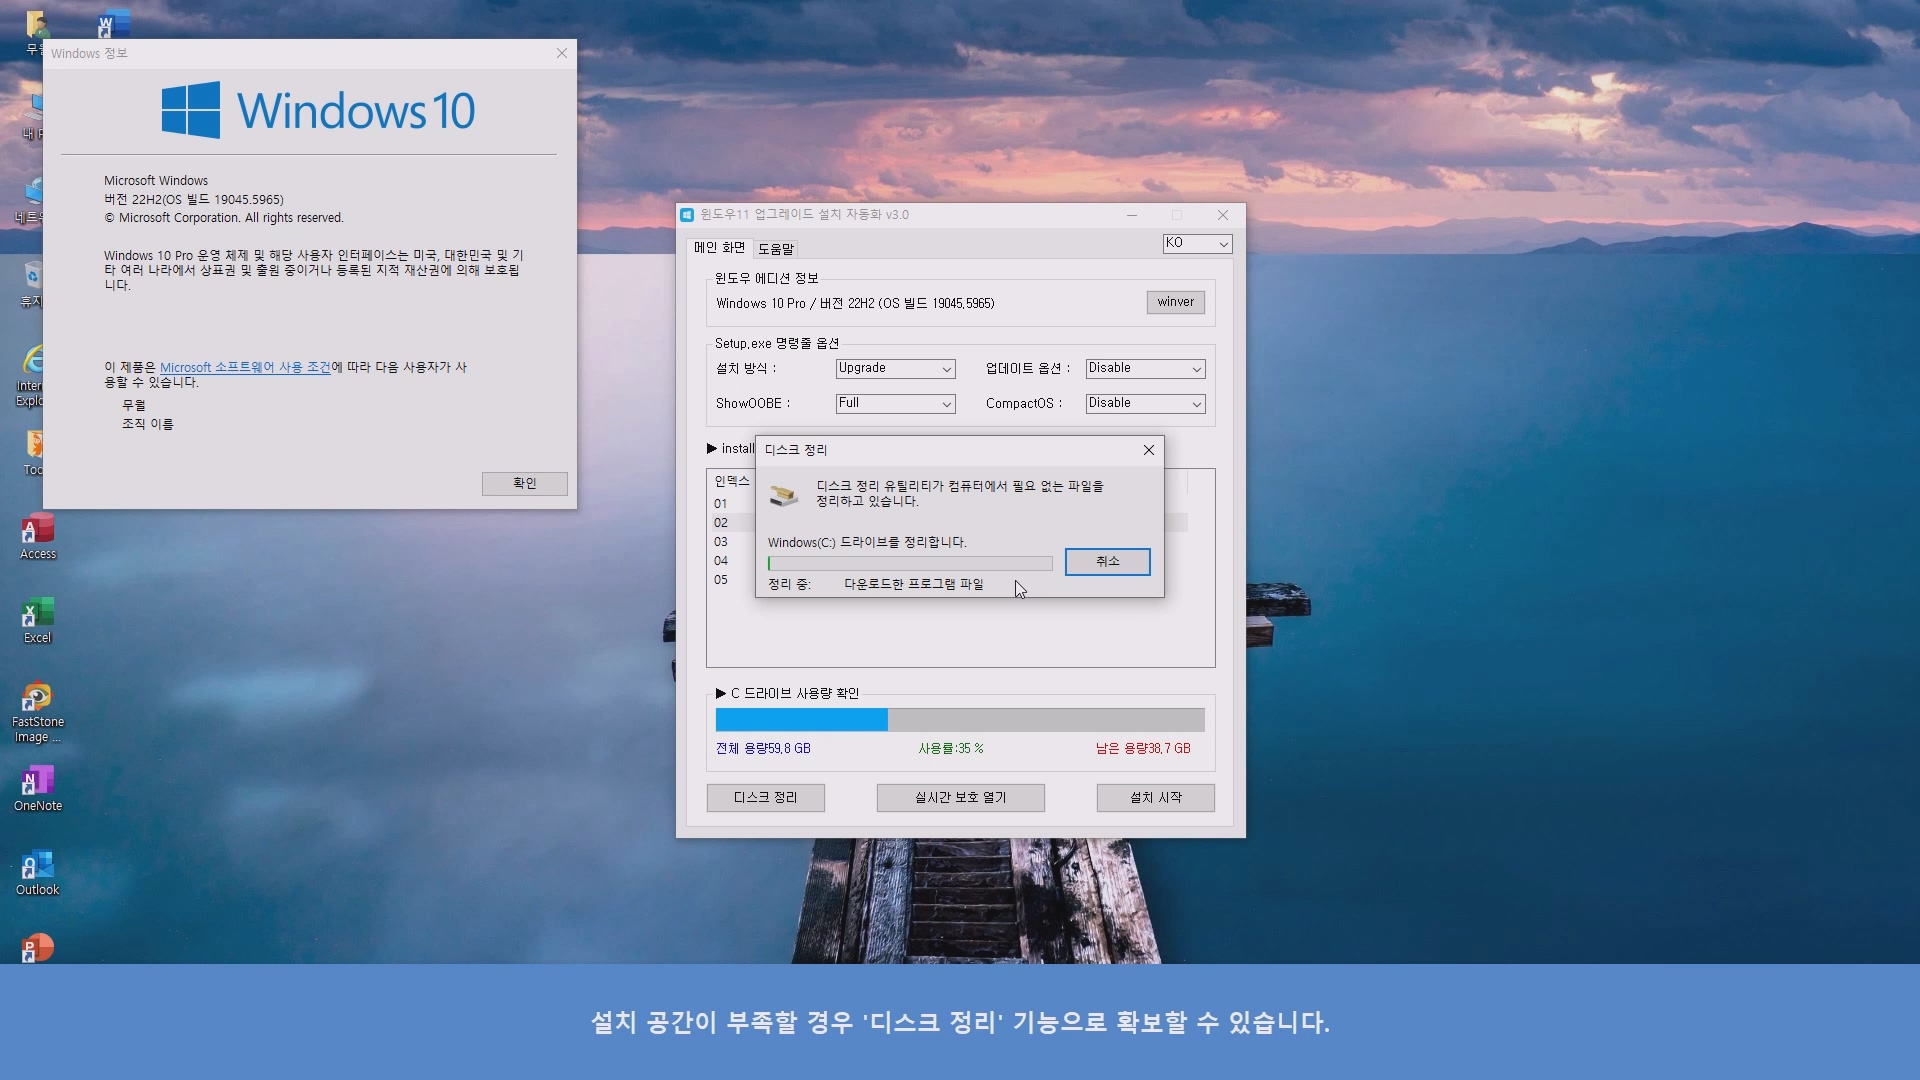Click the 설치 시작 button
1920x1080 pixels.
click(x=1155, y=798)
